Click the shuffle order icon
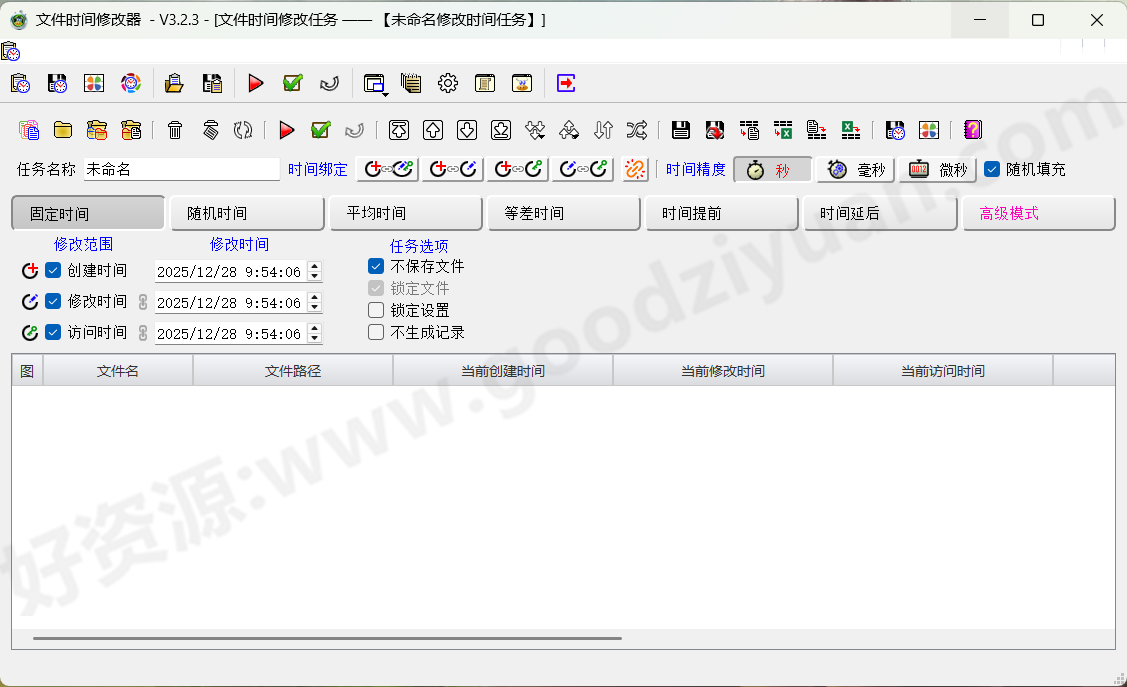Image resolution: width=1127 pixels, height=687 pixels. [637, 130]
